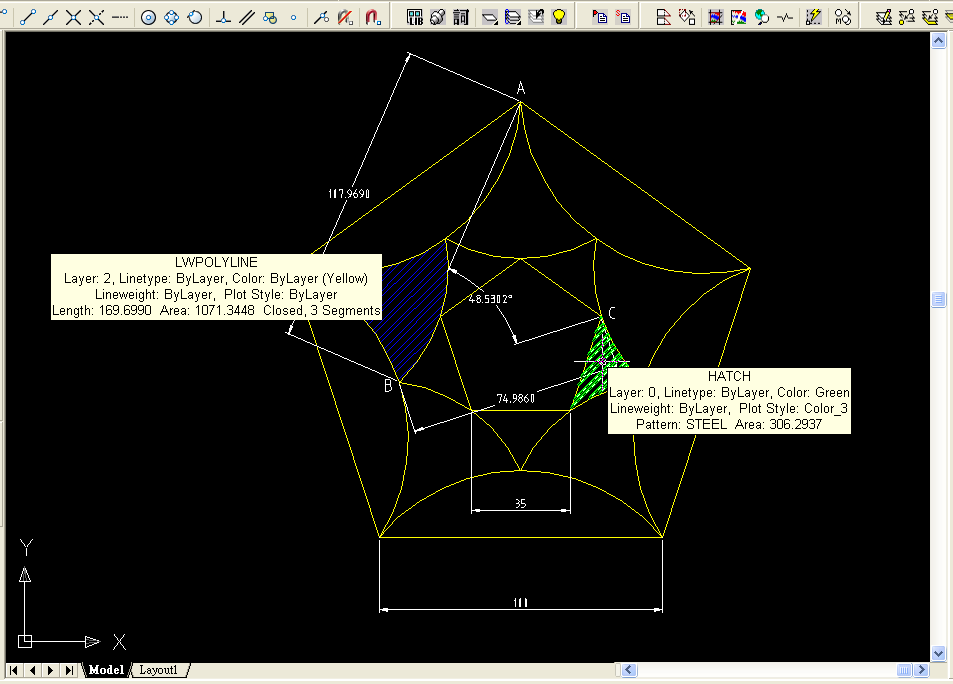Click the Chinese character dictionary icon
953x684 pixels.
(461, 17)
